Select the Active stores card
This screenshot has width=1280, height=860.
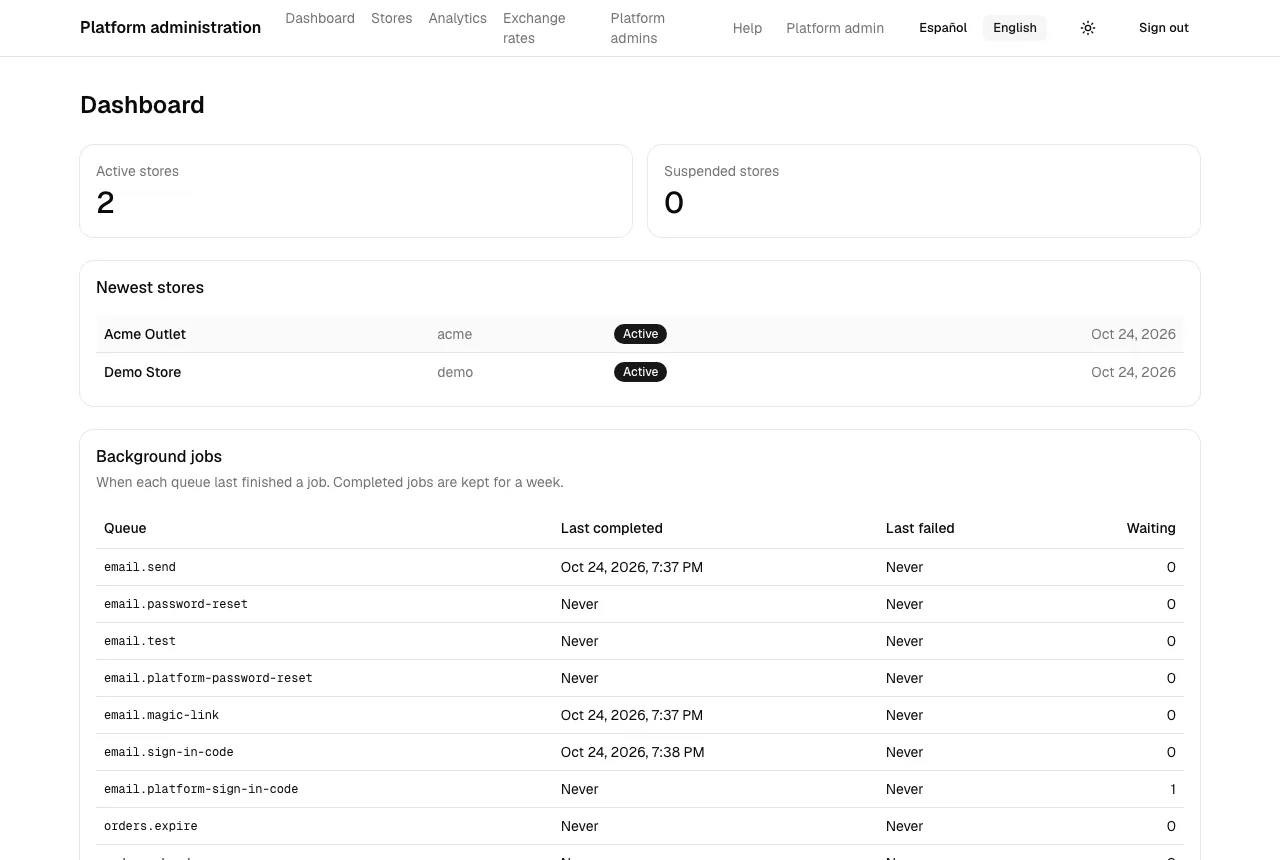click(x=356, y=191)
